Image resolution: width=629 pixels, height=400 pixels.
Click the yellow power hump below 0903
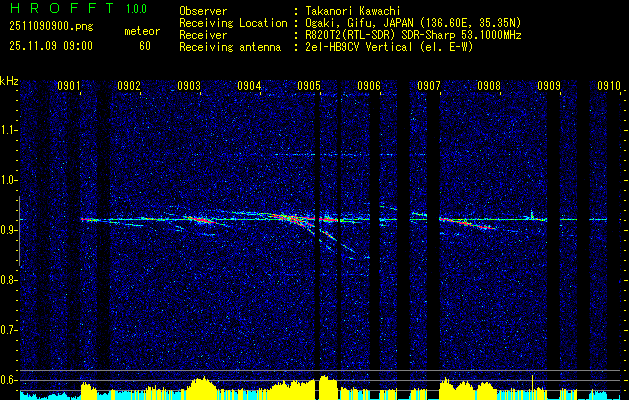coord(200,387)
